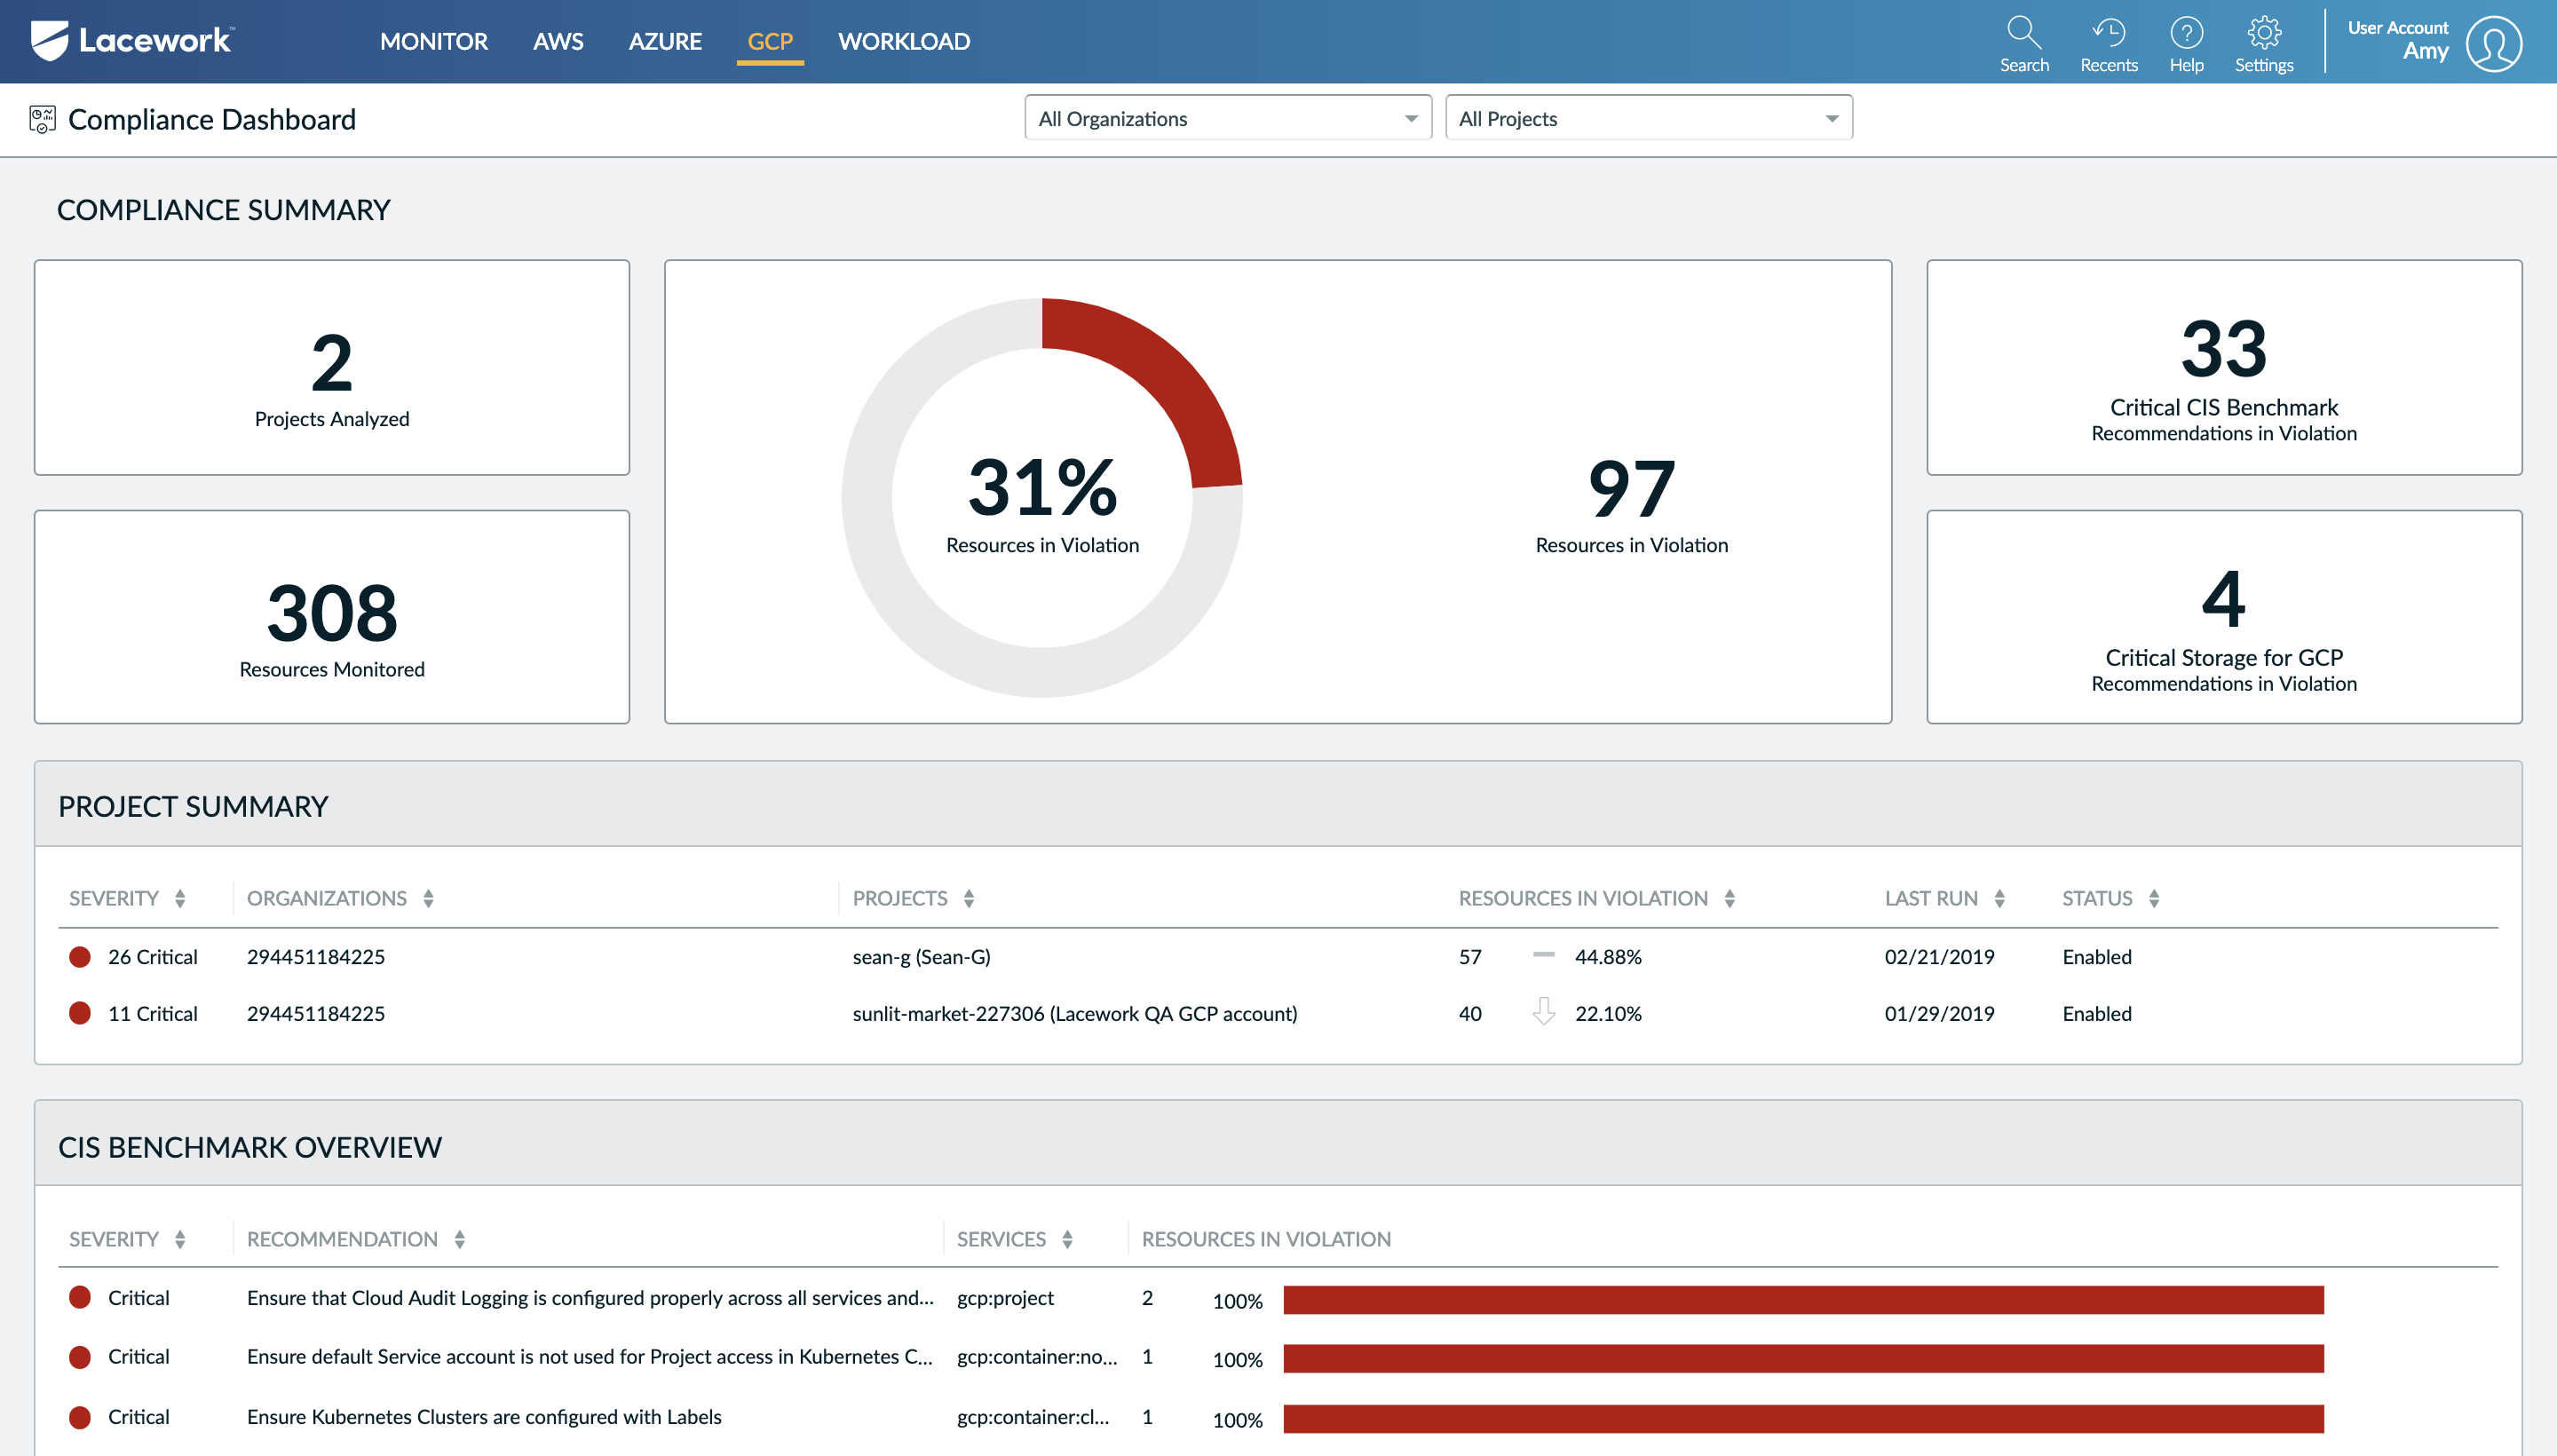The height and width of the screenshot is (1456, 2557).
Task: Switch to the WORKLOAD tab
Action: tap(903, 41)
